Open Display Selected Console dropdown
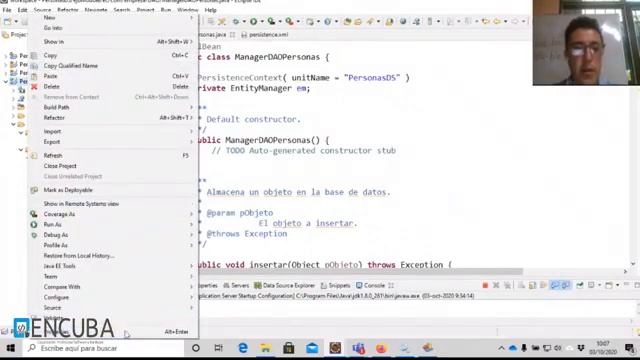 [599, 285]
